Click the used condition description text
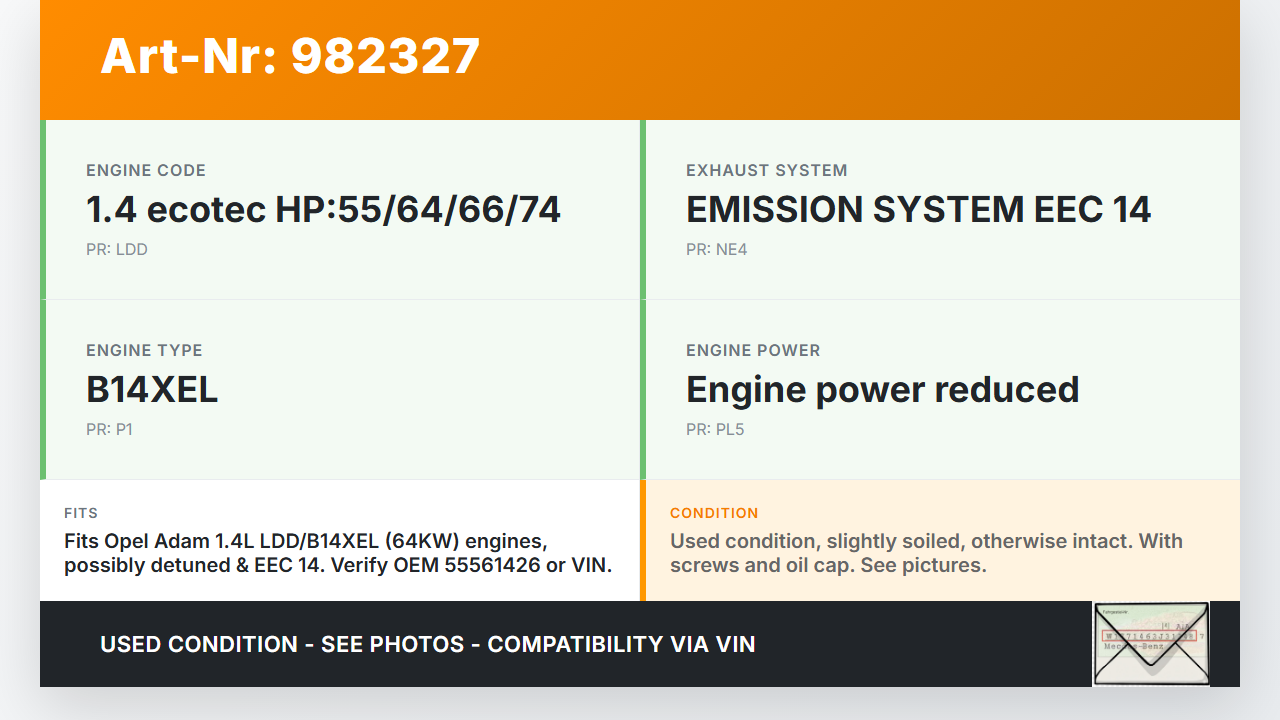Viewport: 1280px width, 720px height. [926, 553]
